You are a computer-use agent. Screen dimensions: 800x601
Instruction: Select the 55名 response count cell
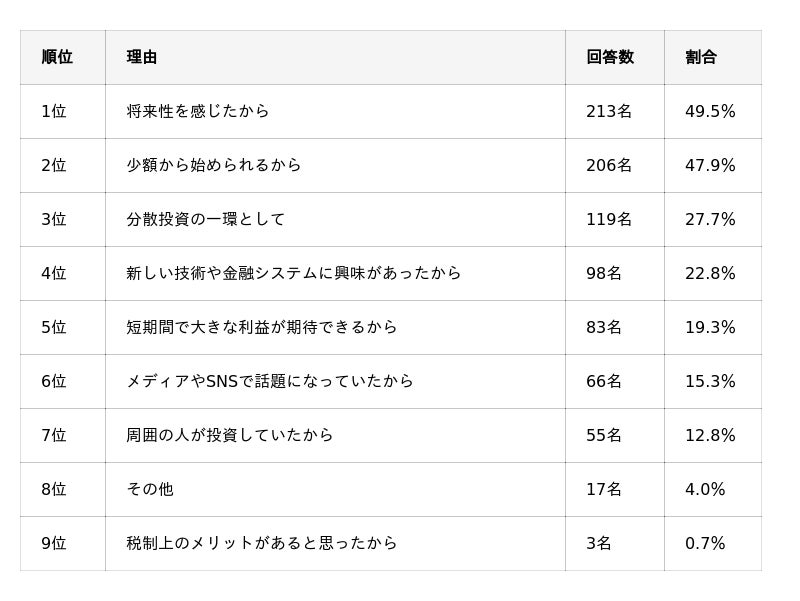click(604, 435)
